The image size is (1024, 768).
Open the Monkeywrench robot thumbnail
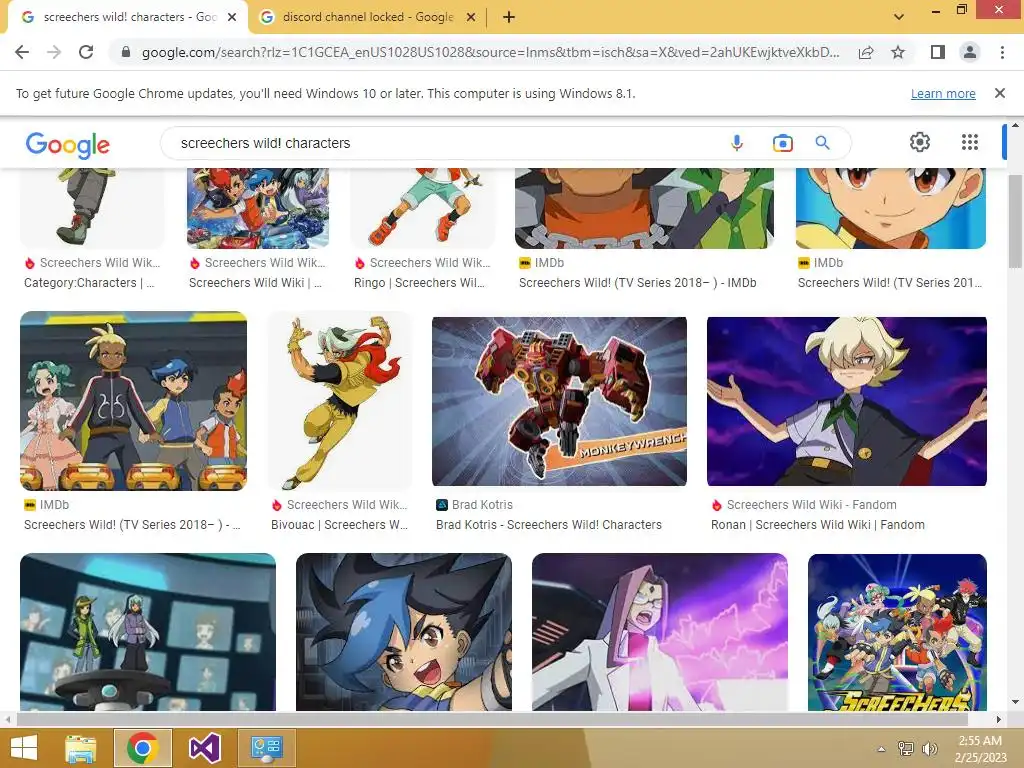click(x=559, y=402)
